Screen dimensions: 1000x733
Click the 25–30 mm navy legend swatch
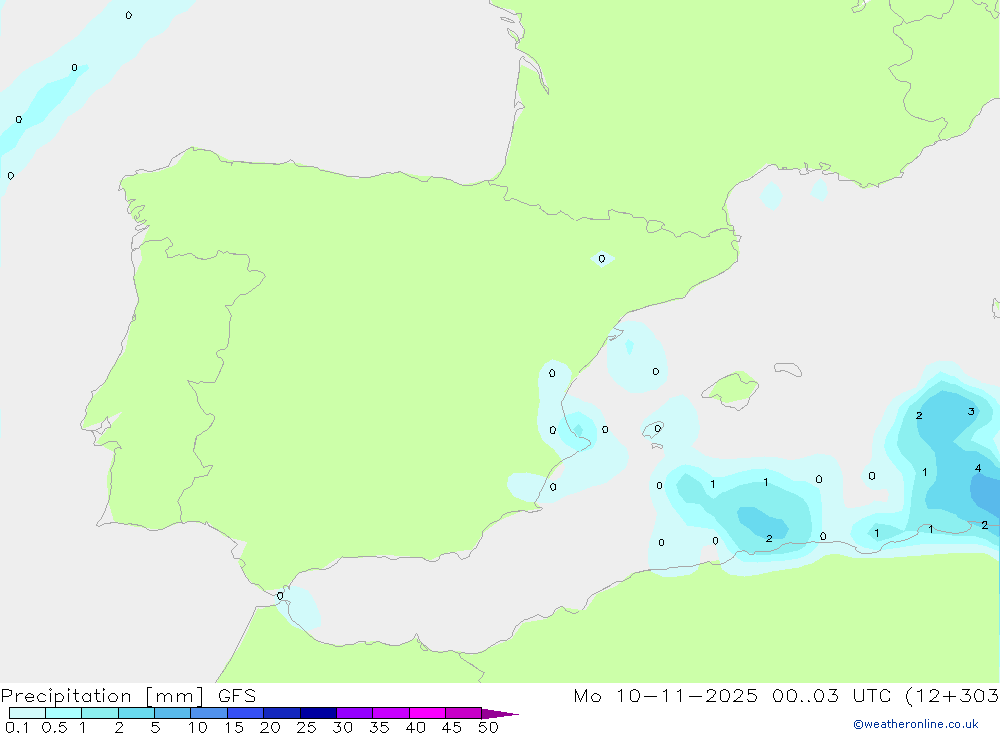(x=318, y=713)
